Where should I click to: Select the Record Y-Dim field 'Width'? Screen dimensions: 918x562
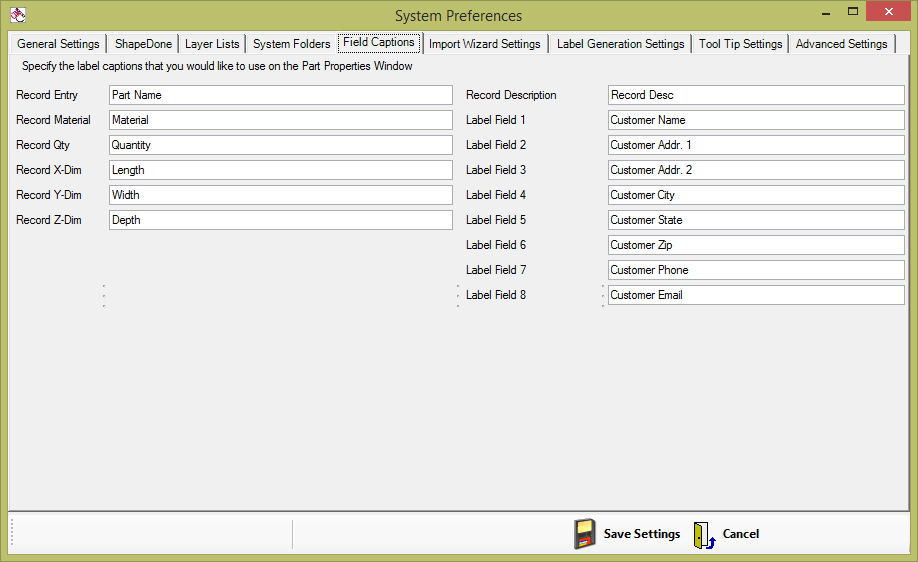point(280,195)
